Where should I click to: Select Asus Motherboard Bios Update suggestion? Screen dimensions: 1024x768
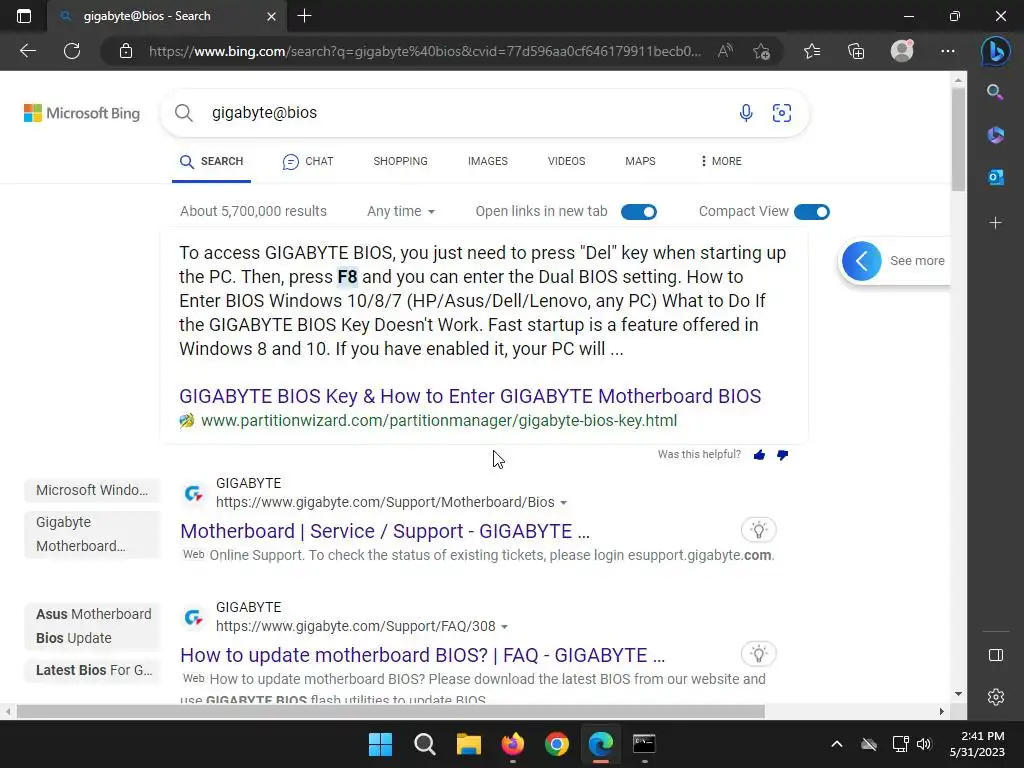pos(92,626)
